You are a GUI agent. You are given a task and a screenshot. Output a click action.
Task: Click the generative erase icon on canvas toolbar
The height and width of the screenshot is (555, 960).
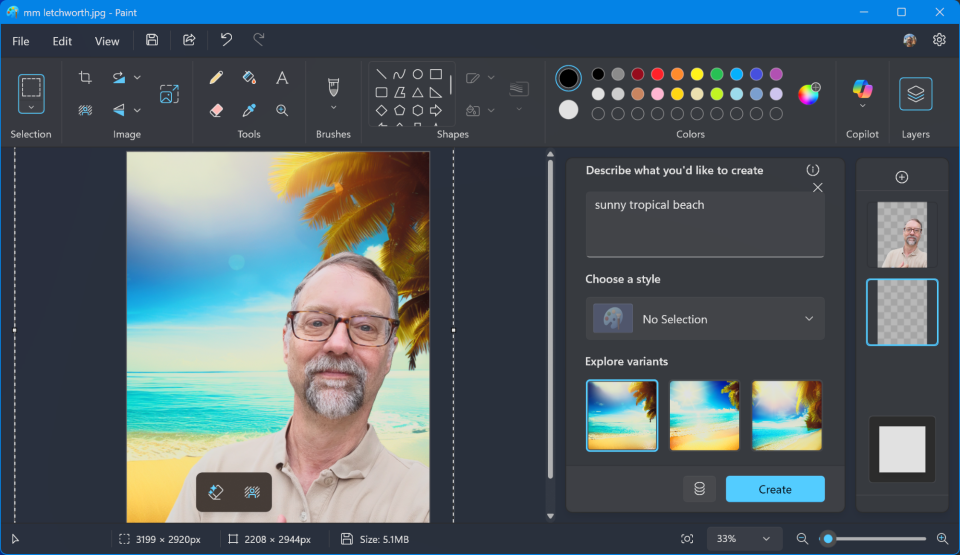216,492
